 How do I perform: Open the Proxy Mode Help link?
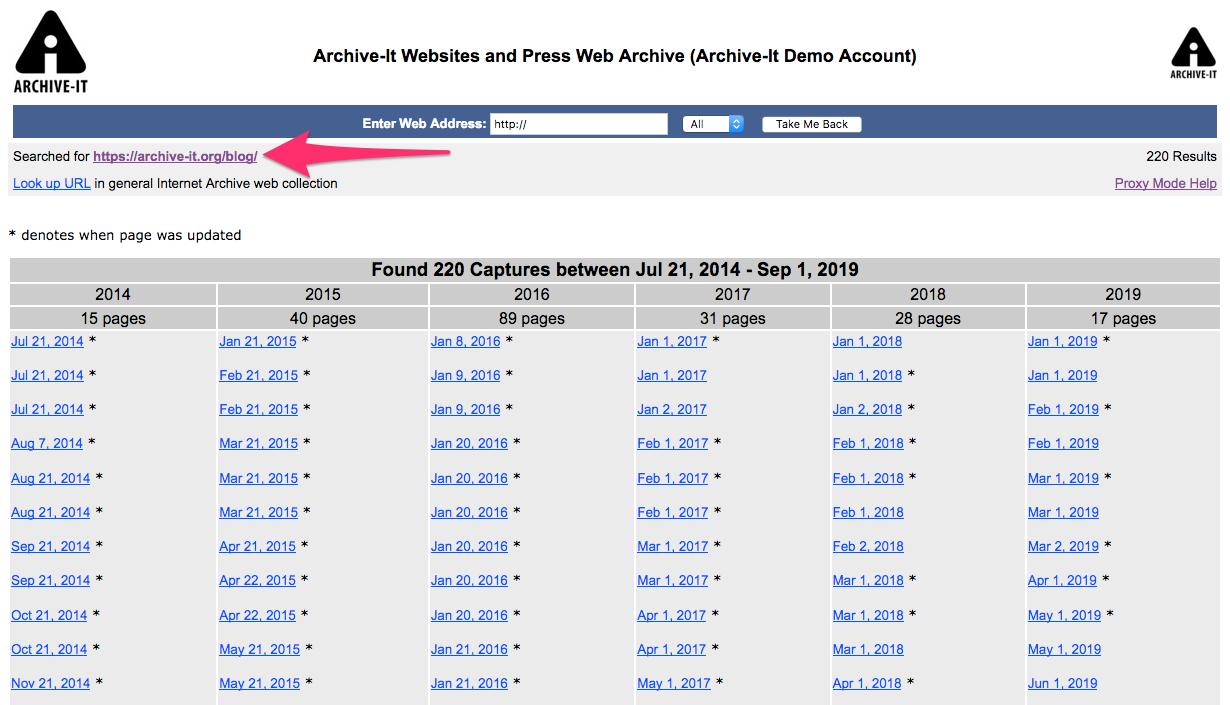[x=1165, y=183]
